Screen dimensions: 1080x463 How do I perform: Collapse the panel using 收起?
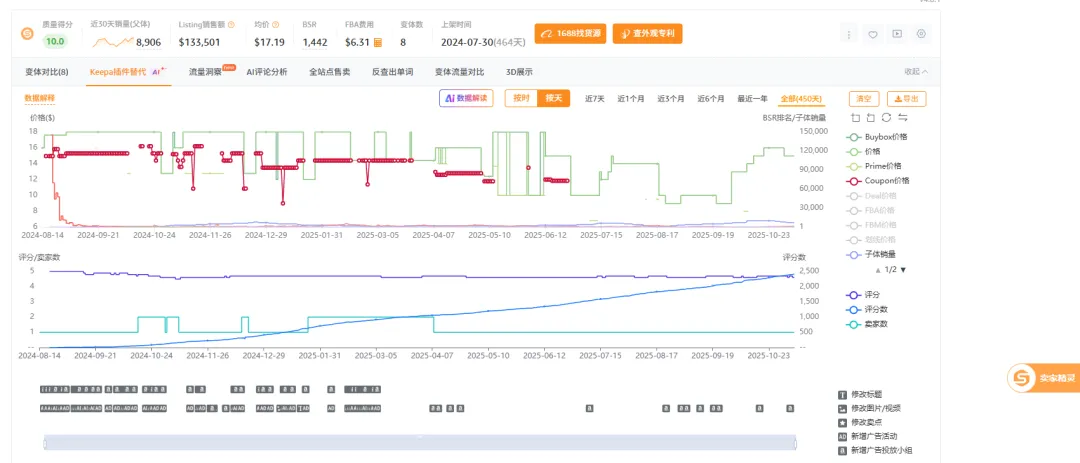tap(915, 72)
